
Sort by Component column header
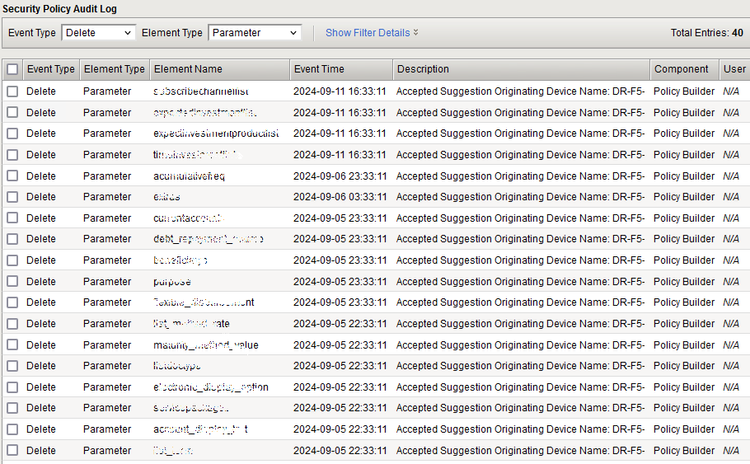(x=684, y=69)
